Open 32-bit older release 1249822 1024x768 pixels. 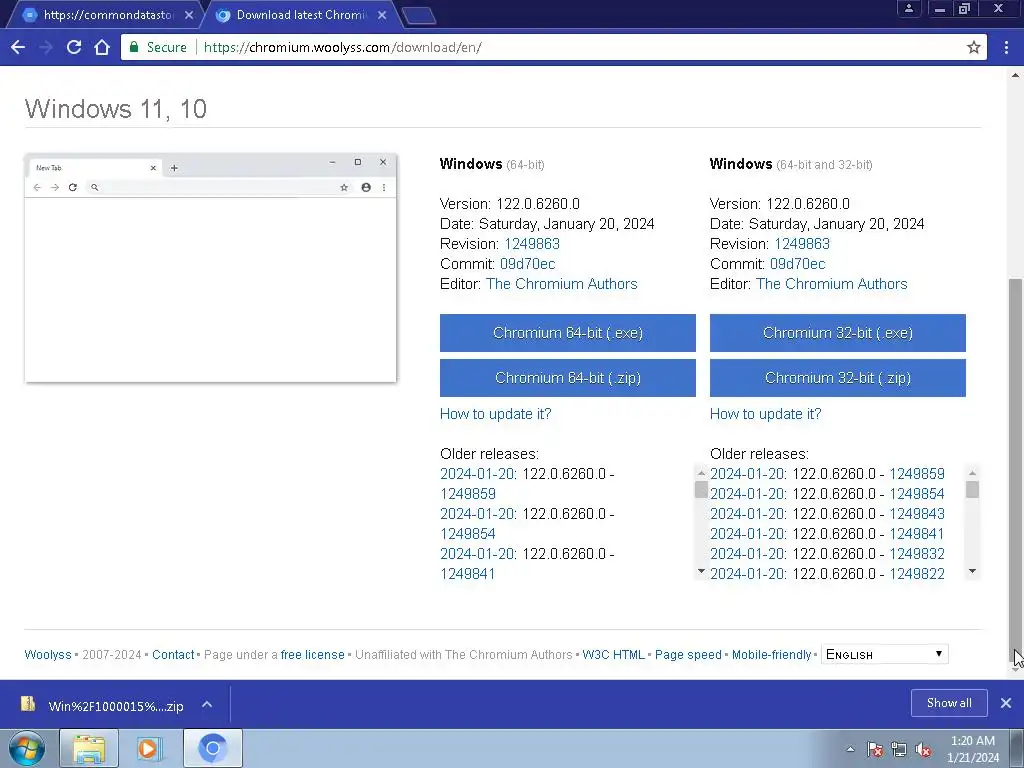point(917,573)
